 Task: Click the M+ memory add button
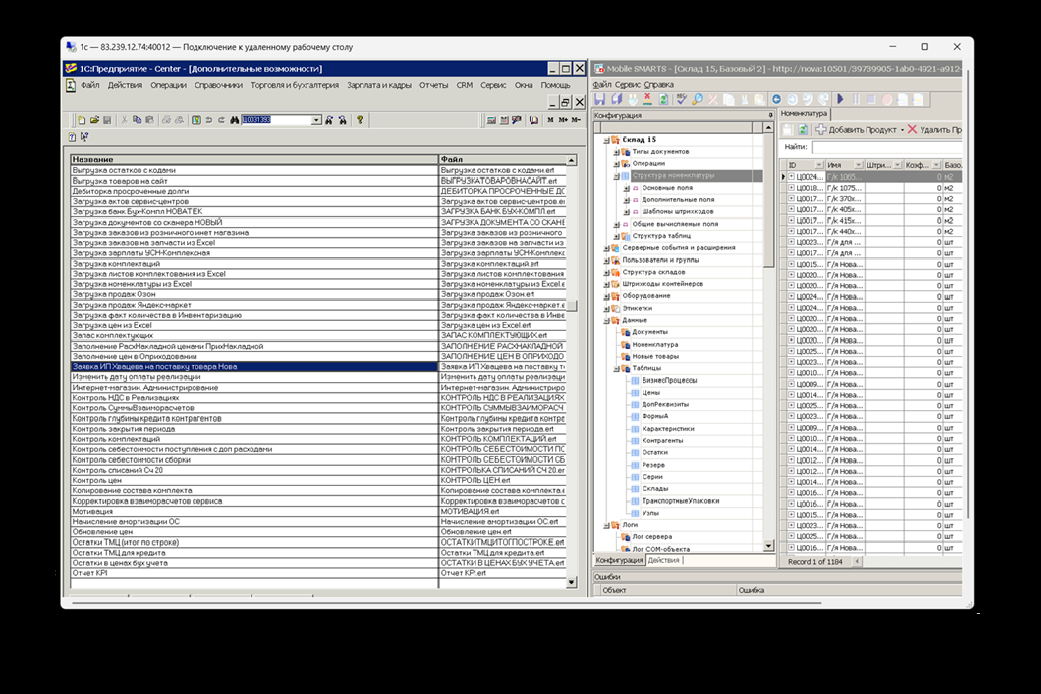[563, 120]
